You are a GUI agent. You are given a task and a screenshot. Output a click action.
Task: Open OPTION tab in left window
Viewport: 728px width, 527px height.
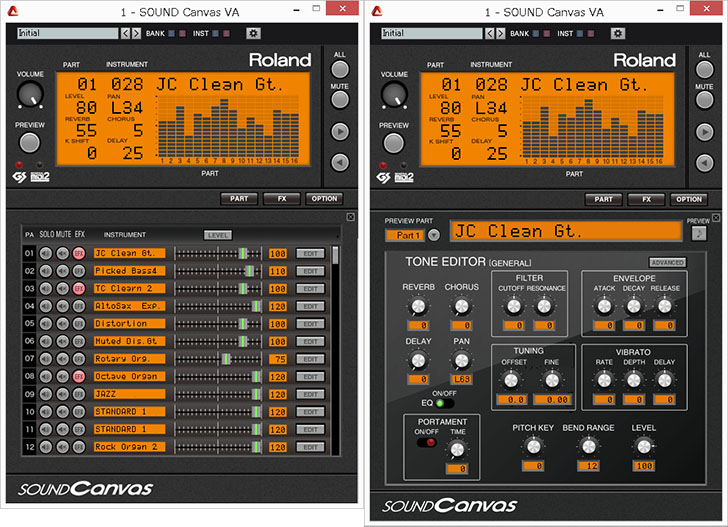[x=324, y=199]
